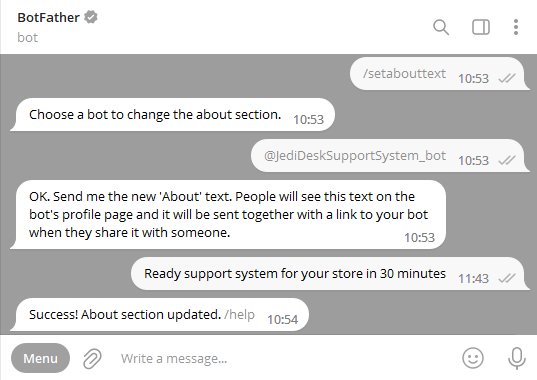
Task: Click the attach file paperclip icon
Action: 92,358
